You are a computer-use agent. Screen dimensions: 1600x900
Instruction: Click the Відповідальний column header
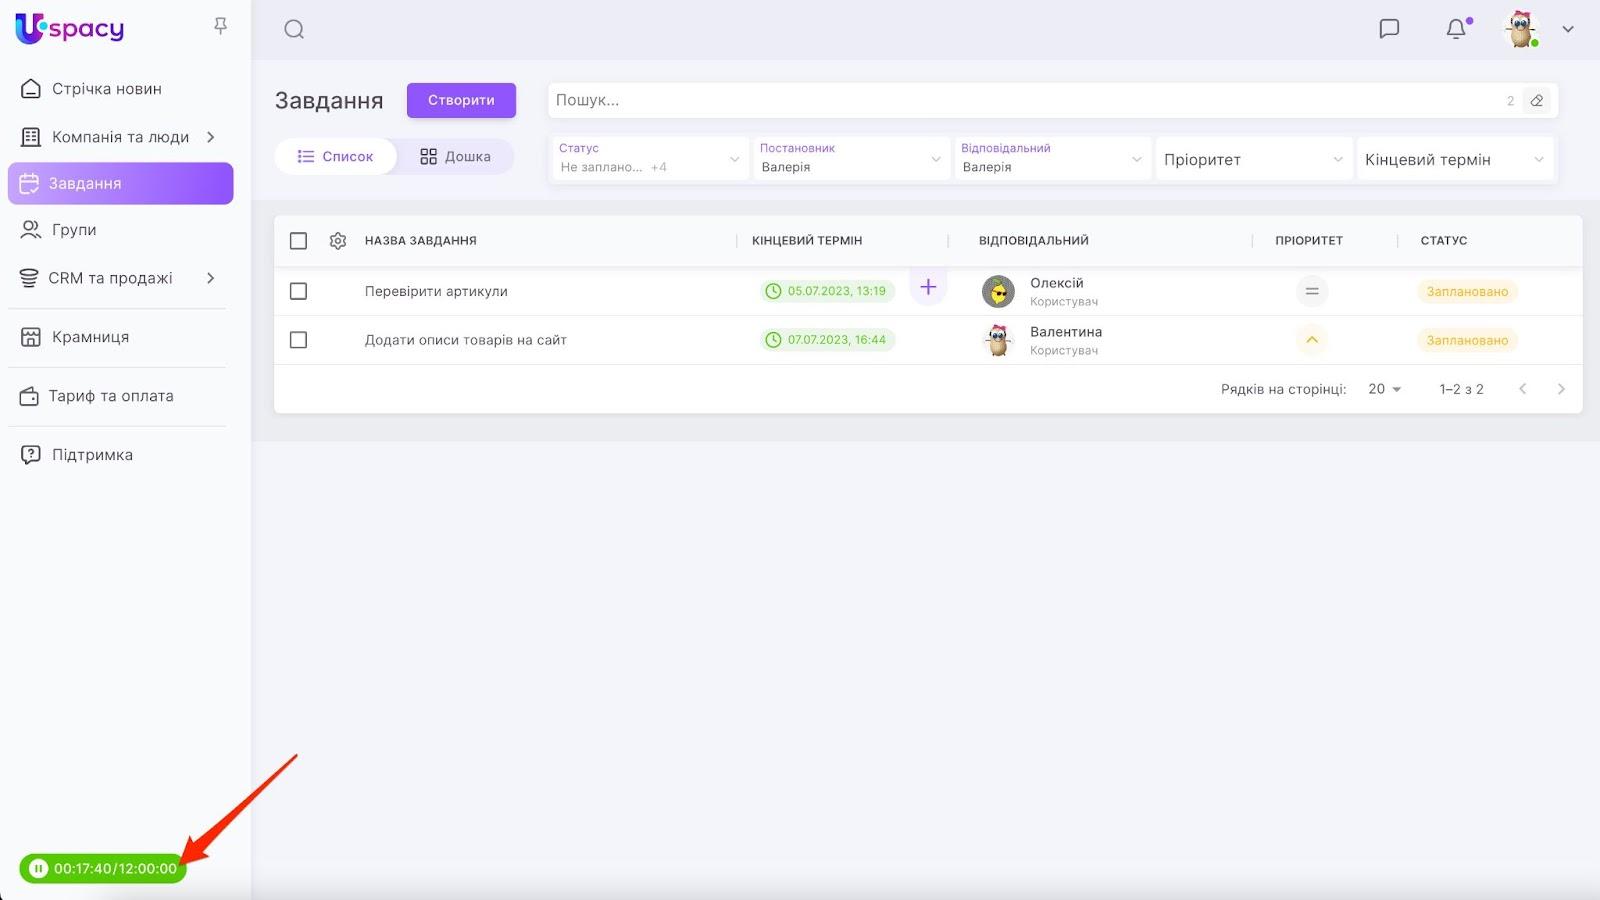1034,241
